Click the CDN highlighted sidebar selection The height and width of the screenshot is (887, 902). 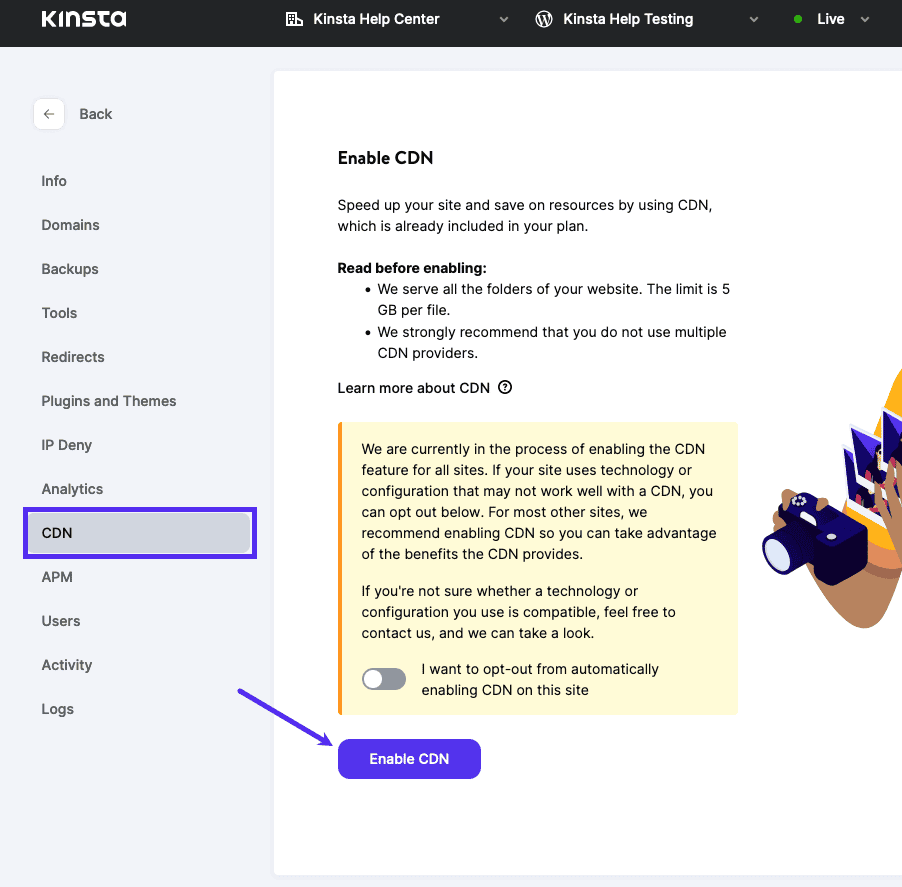[140, 533]
